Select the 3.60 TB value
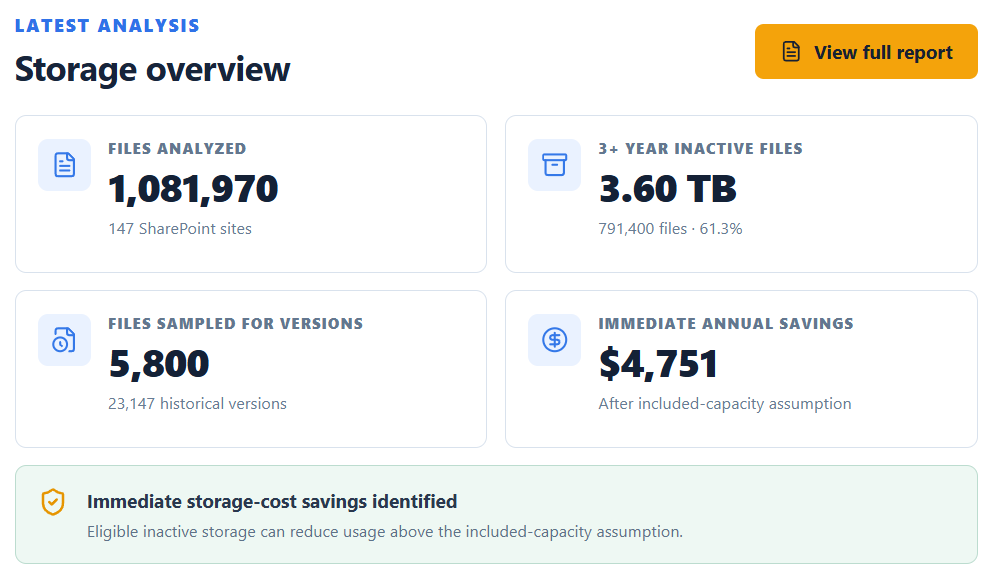Image resolution: width=996 pixels, height=577 pixels. [668, 189]
